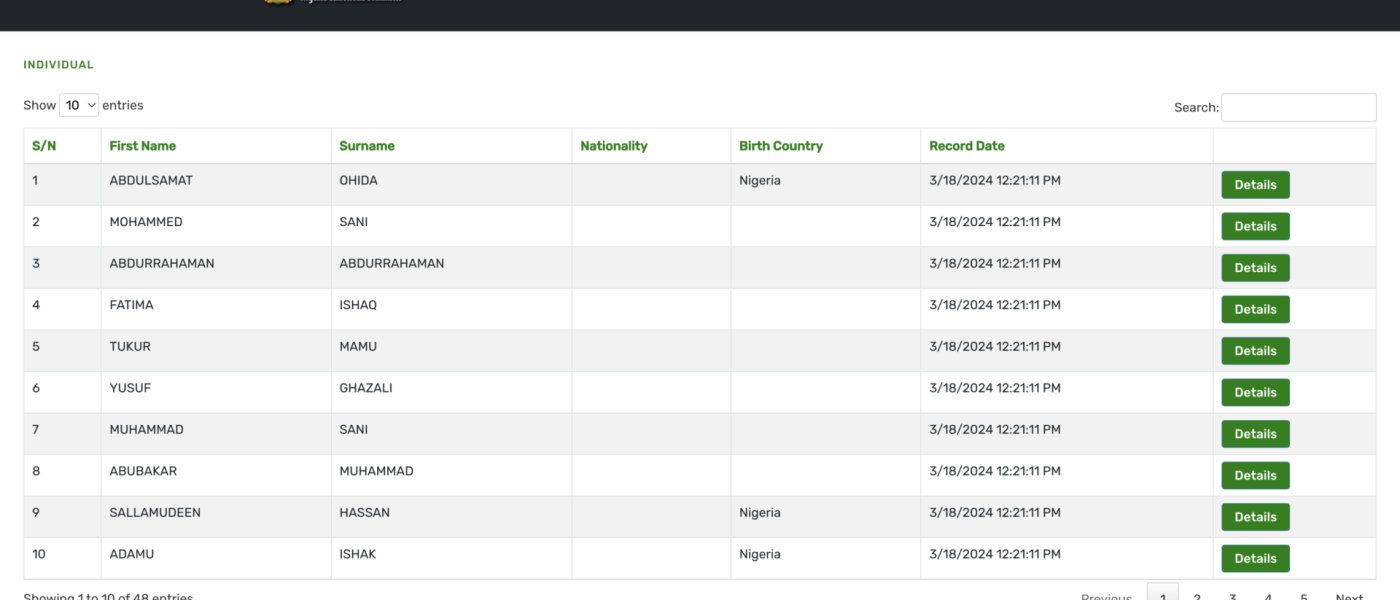Open Details for MOHAMMED SANI

tap(1254, 227)
